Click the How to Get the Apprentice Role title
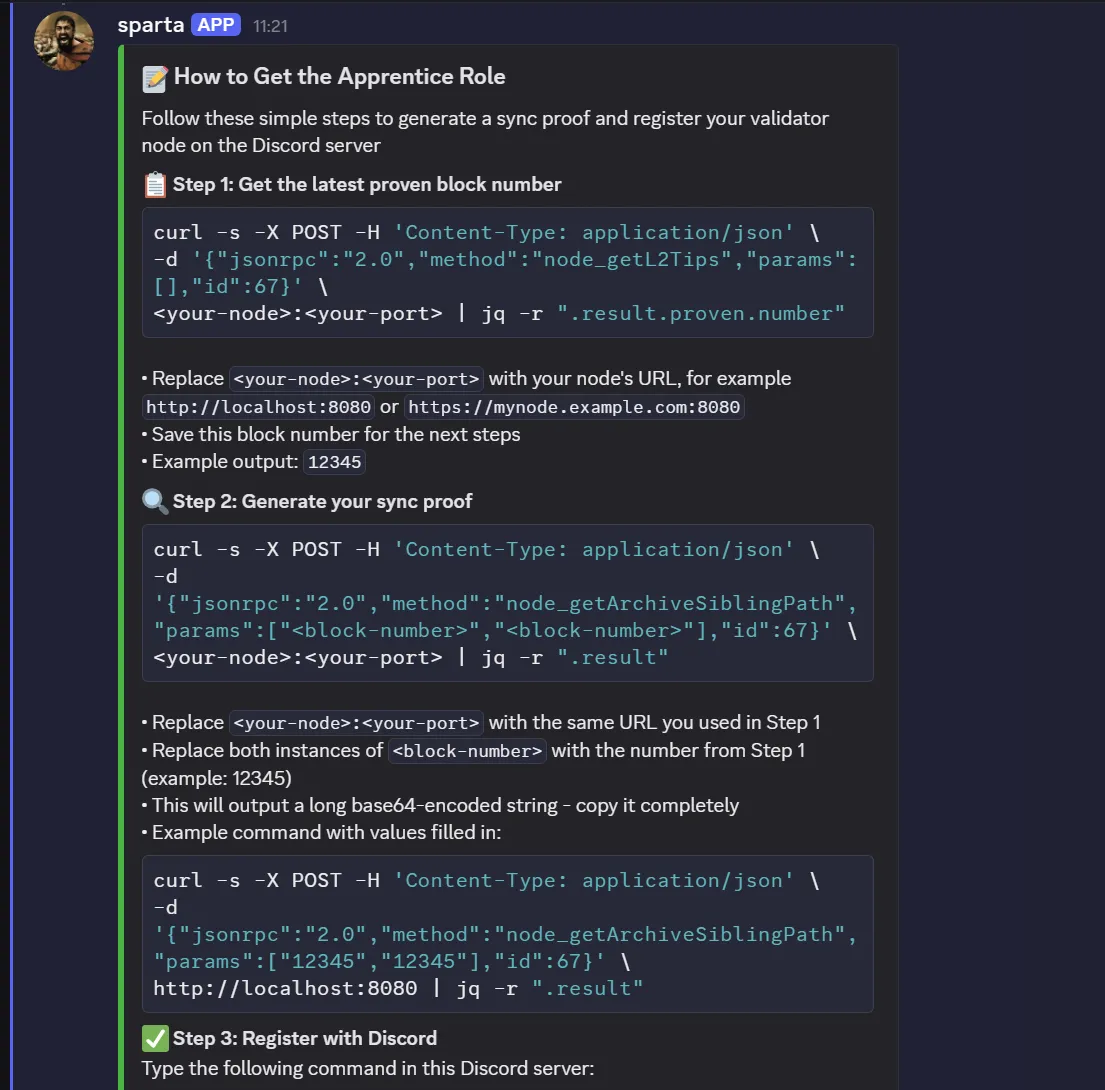Screen dimensions: 1105x1090 [339, 77]
